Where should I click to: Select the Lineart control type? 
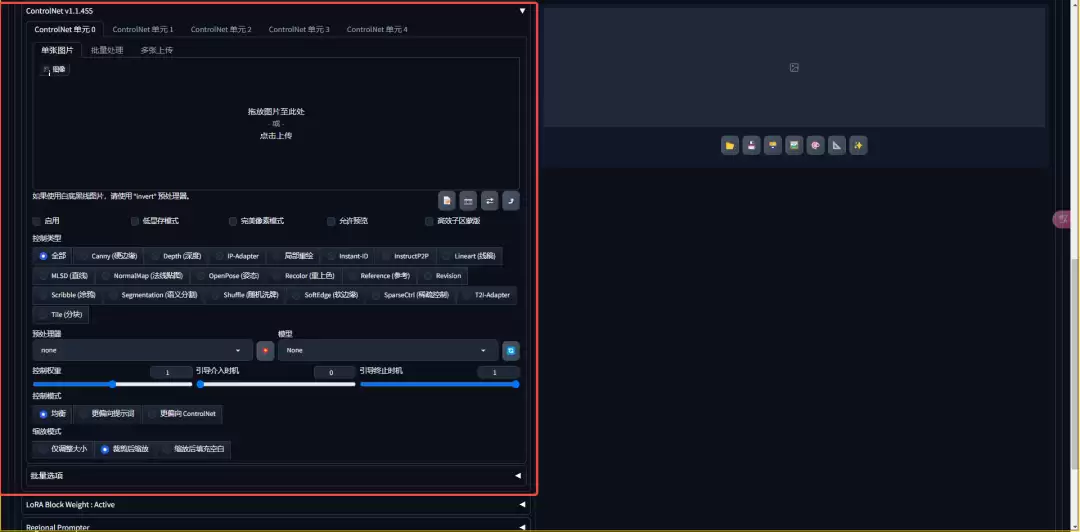pos(469,256)
